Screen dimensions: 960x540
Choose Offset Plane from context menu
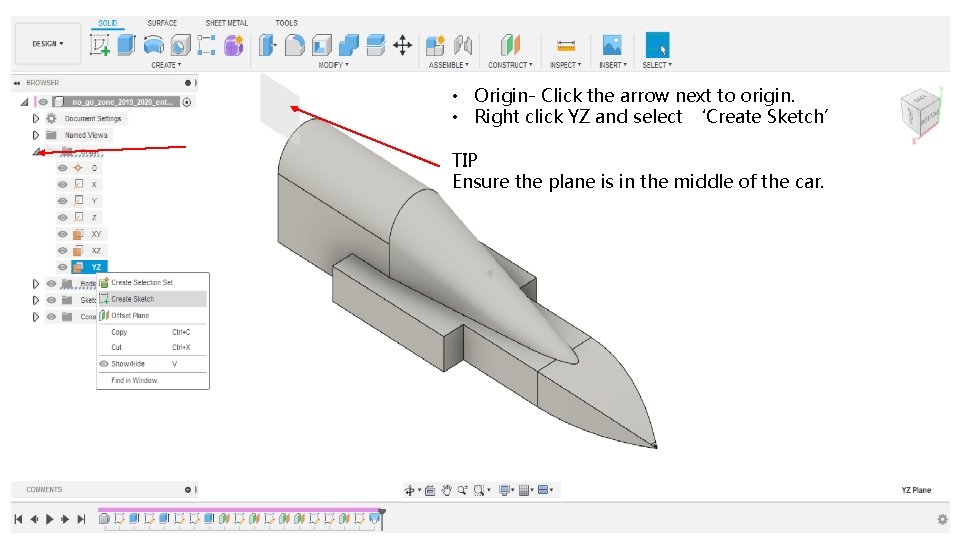coord(152,315)
